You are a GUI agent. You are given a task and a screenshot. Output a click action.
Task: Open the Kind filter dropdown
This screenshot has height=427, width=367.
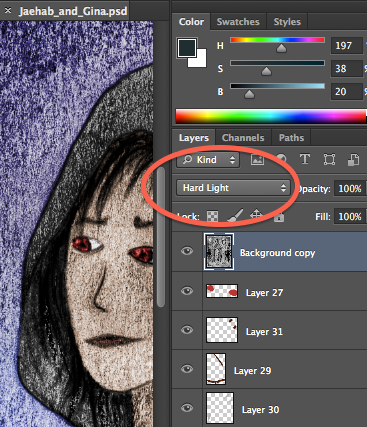pos(208,160)
